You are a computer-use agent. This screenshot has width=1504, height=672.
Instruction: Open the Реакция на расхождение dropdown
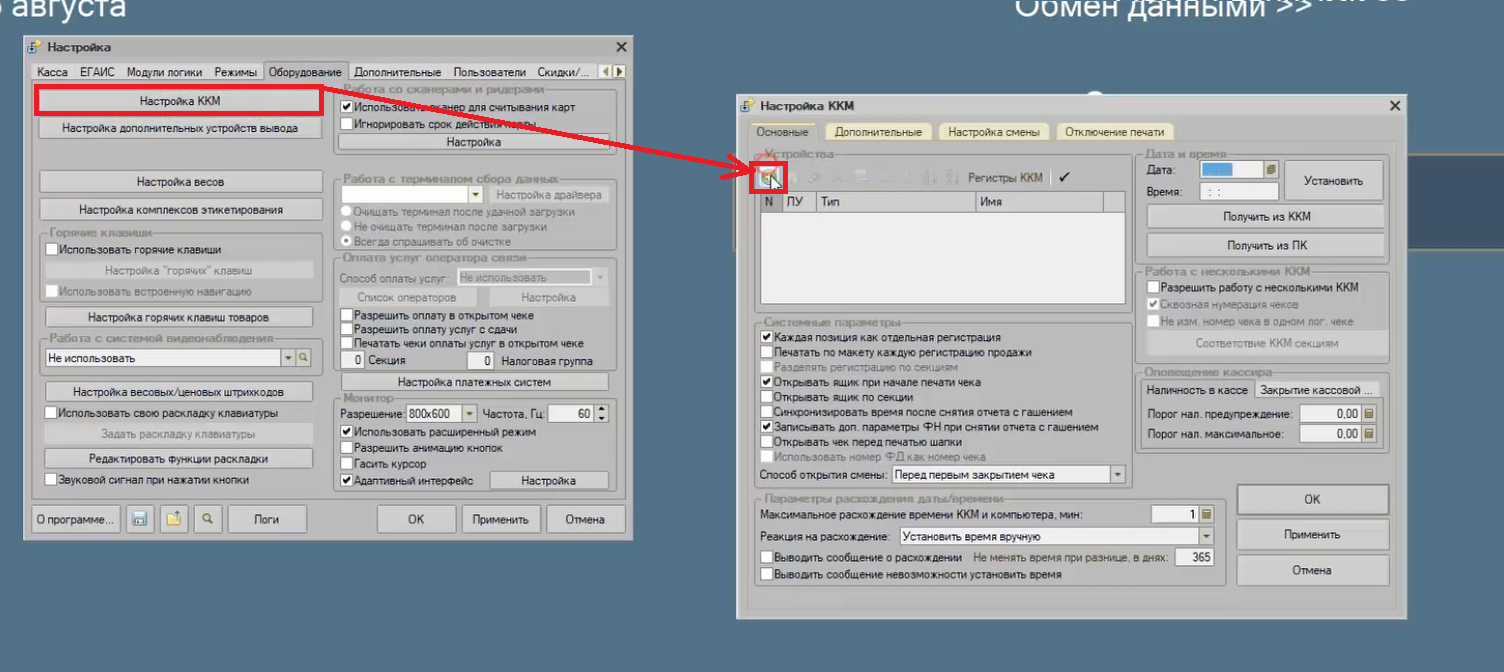click(1205, 536)
